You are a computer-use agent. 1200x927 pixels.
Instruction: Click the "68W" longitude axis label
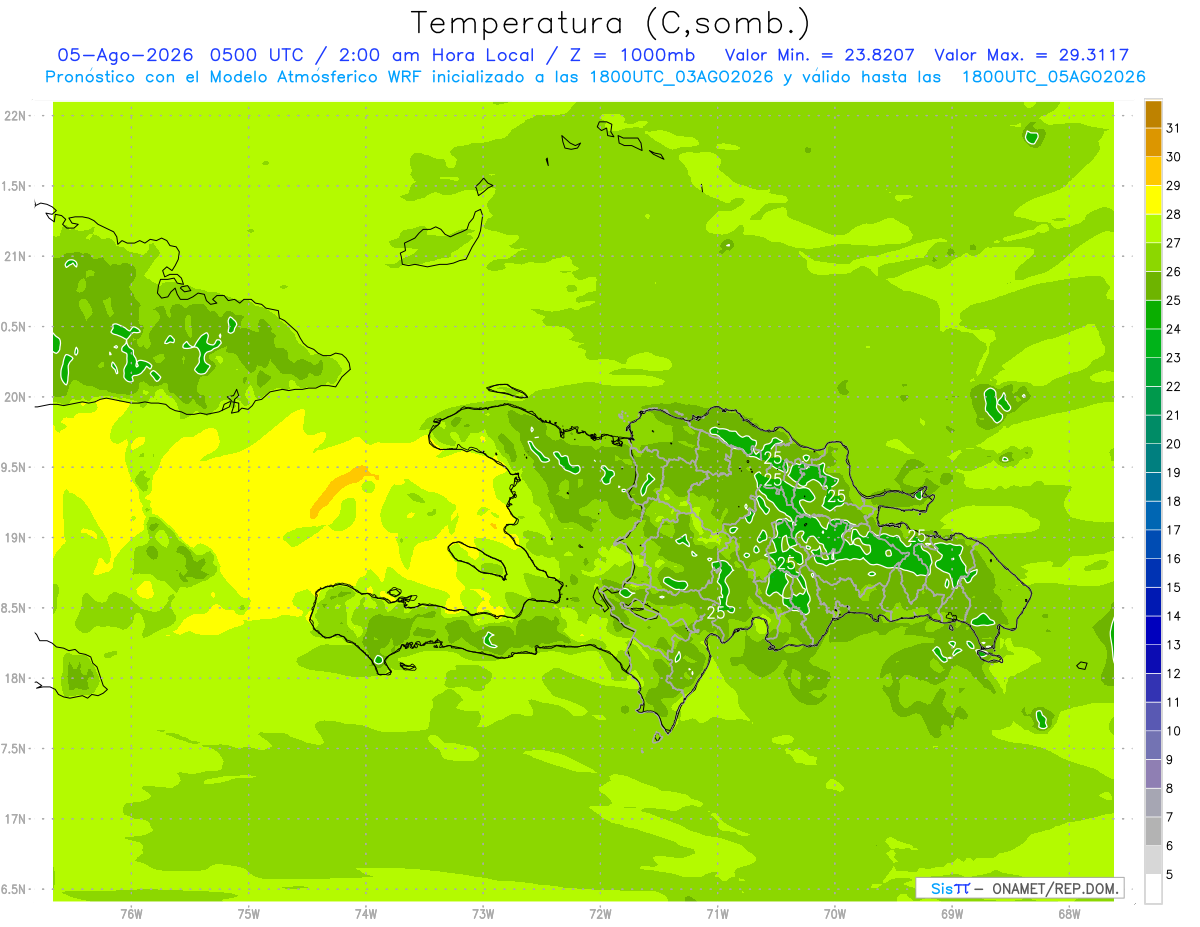click(1069, 913)
